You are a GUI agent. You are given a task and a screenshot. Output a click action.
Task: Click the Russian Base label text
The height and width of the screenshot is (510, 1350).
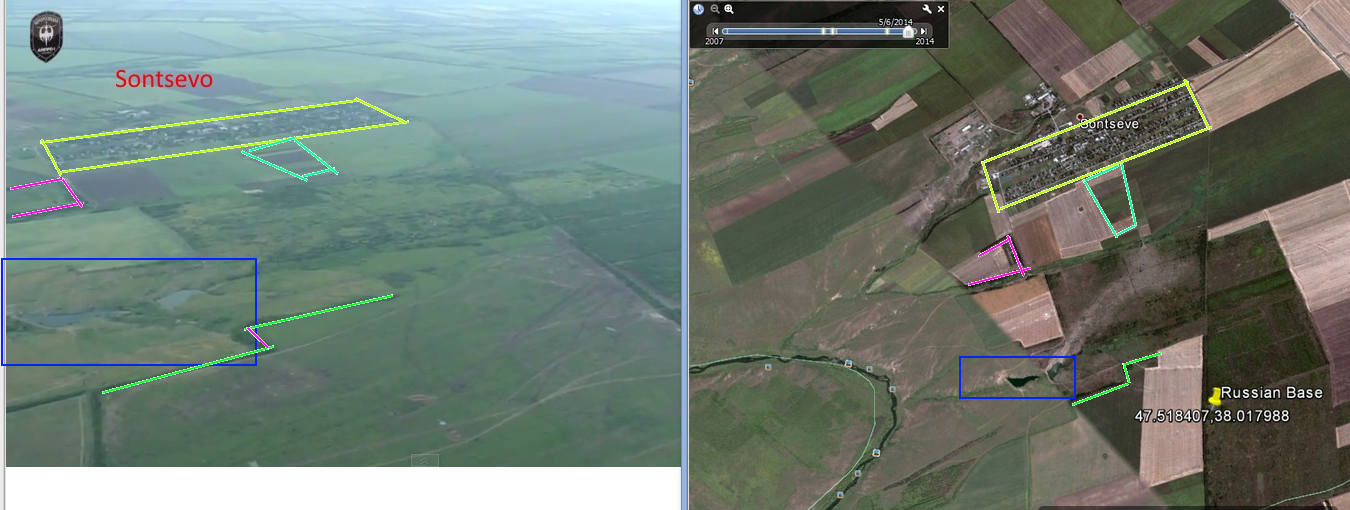coord(1271,393)
